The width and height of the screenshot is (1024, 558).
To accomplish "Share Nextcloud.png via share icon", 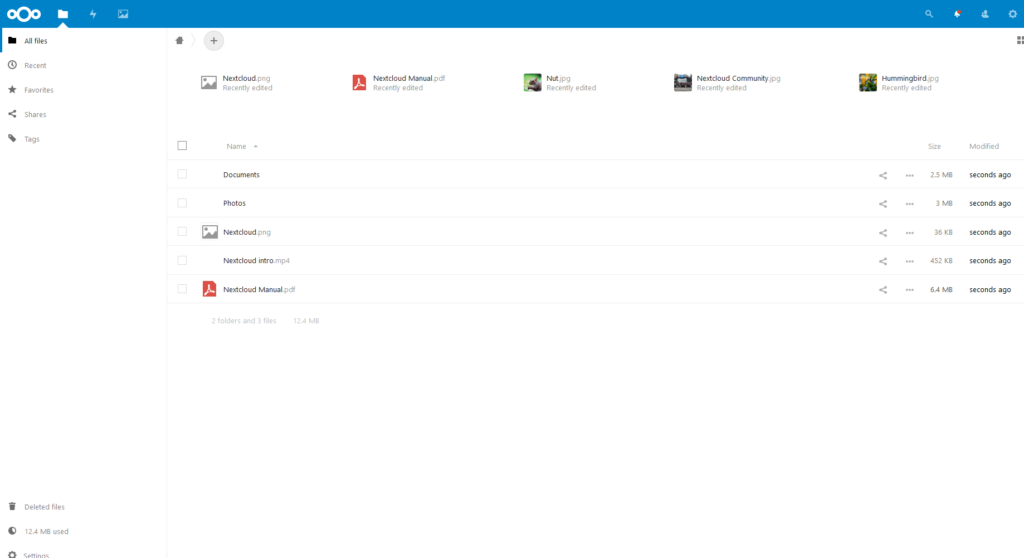I will pyautogui.click(x=883, y=233).
